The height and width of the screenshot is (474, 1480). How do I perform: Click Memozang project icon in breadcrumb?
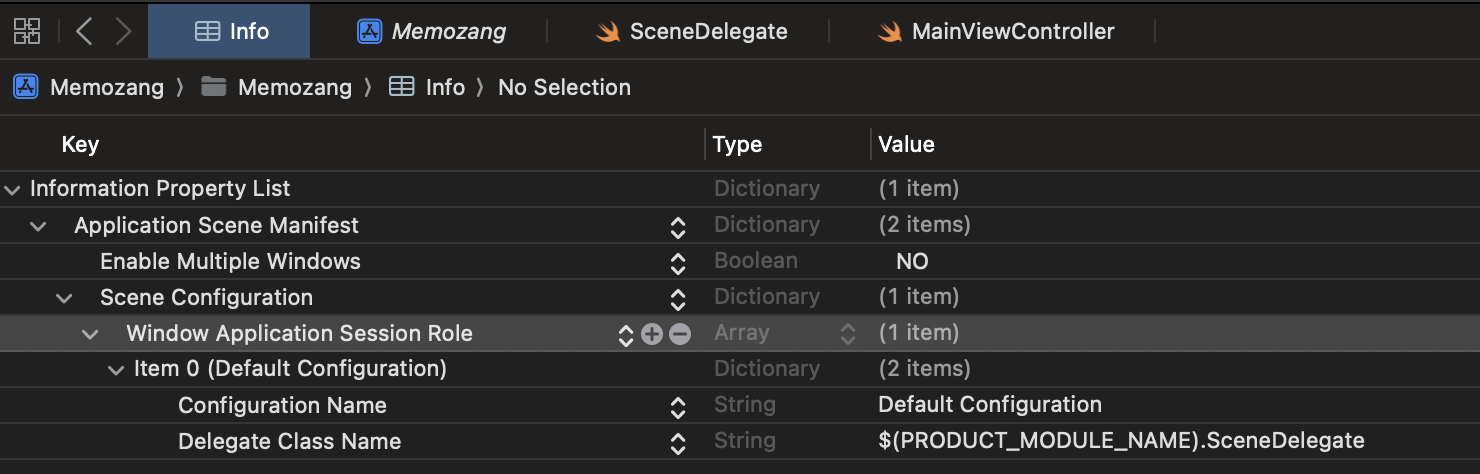point(25,87)
